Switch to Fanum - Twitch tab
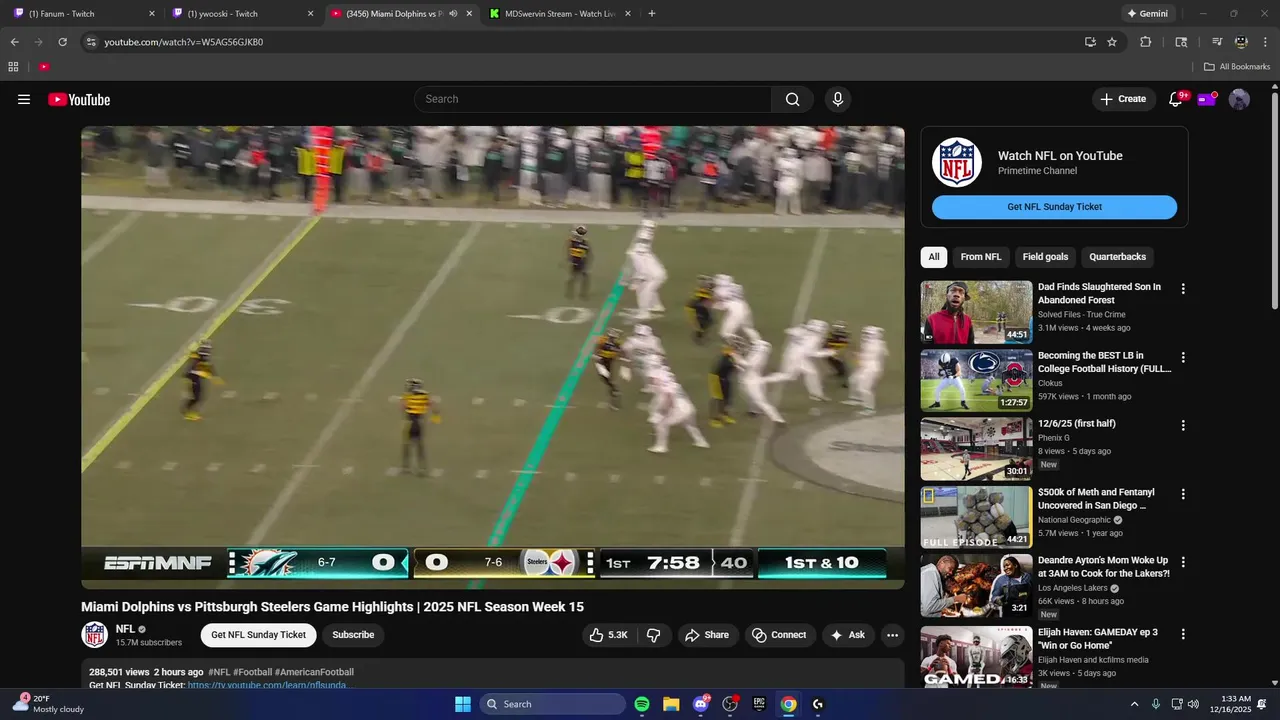 pos(84,14)
